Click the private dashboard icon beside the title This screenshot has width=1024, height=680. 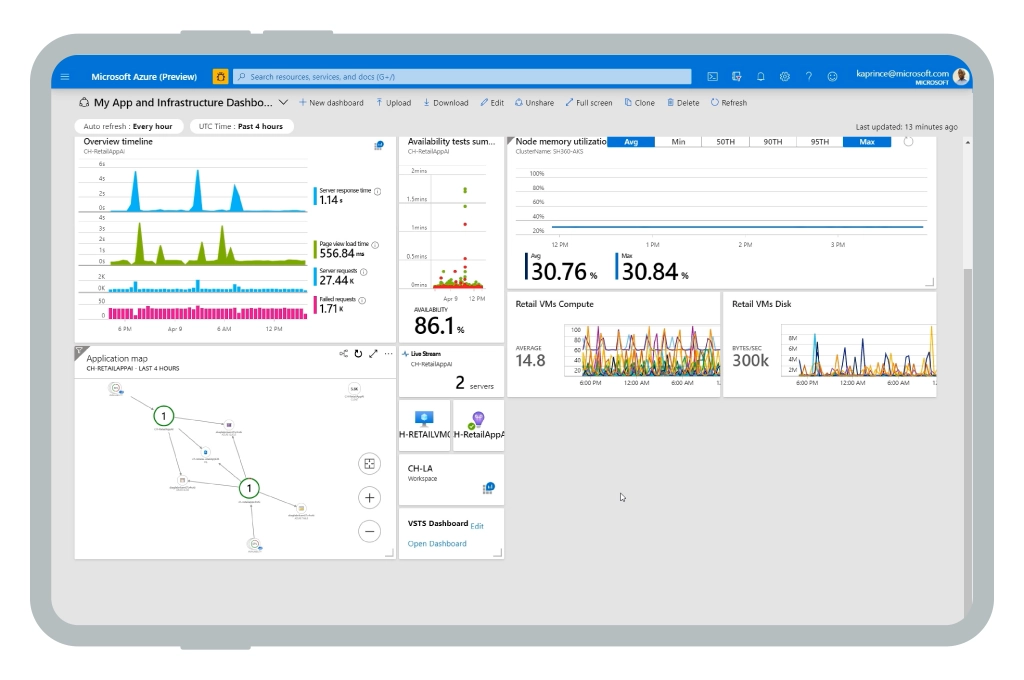coord(84,103)
